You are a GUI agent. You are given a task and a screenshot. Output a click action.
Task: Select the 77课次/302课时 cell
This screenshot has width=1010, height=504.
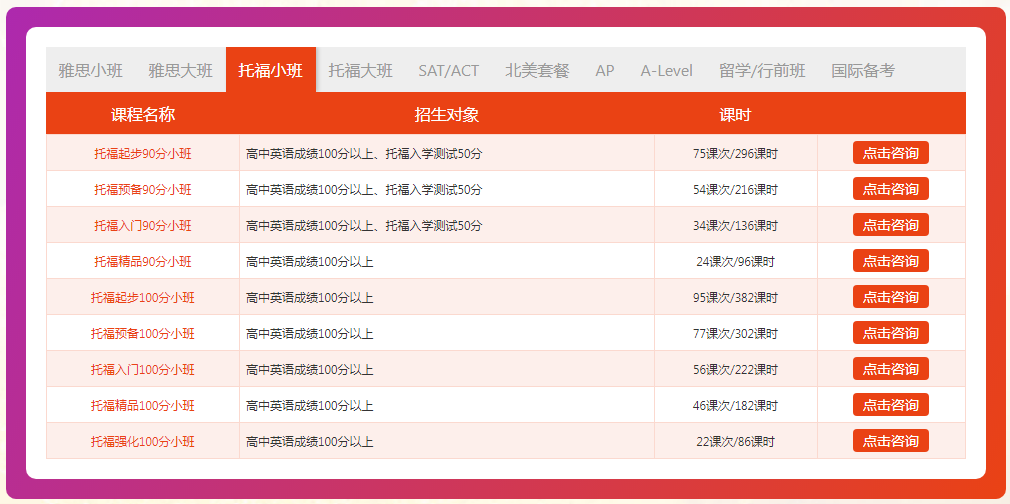[x=736, y=334]
